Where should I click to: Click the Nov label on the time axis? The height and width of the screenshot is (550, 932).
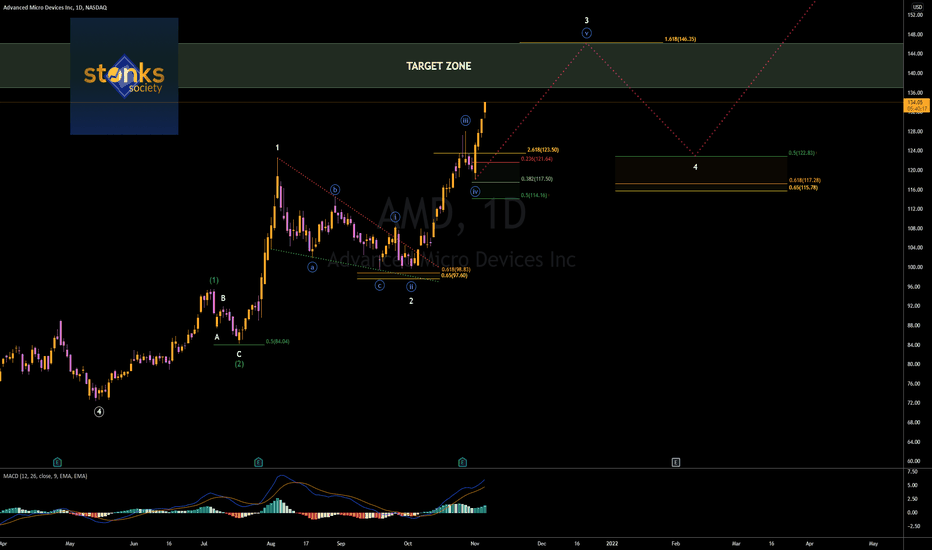pyautogui.click(x=474, y=543)
